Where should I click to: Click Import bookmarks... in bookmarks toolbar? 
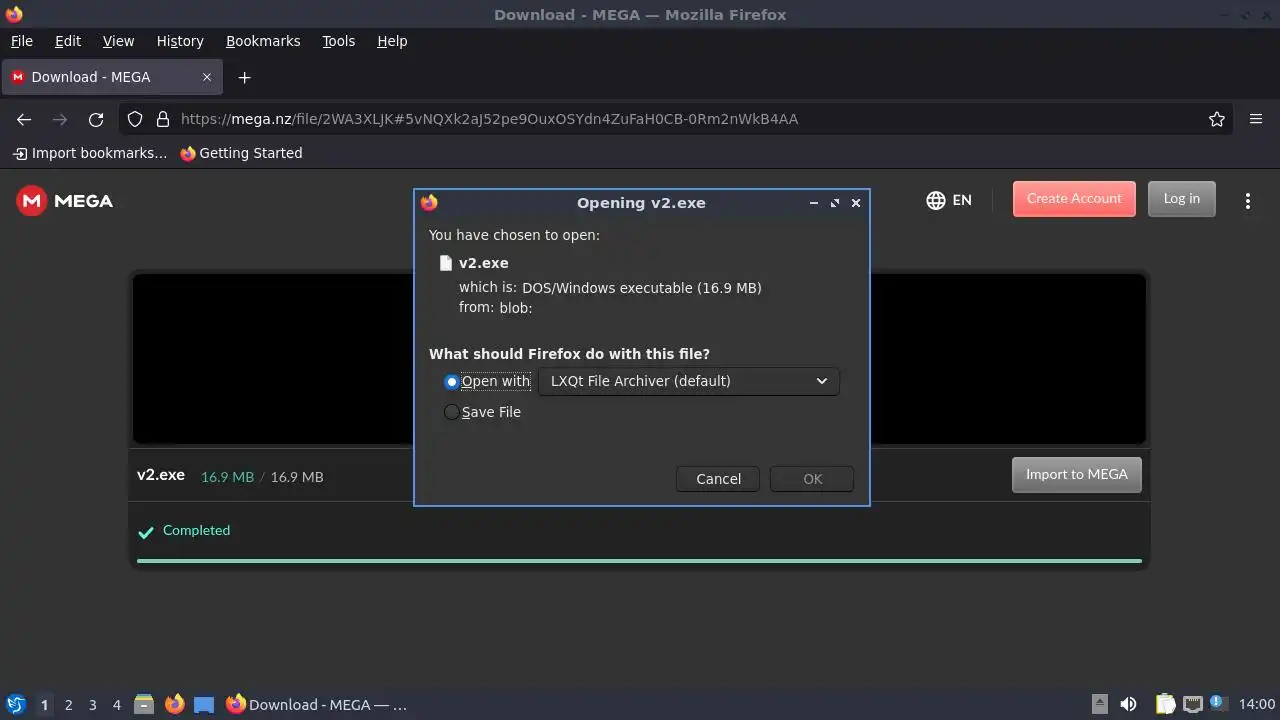[90, 153]
